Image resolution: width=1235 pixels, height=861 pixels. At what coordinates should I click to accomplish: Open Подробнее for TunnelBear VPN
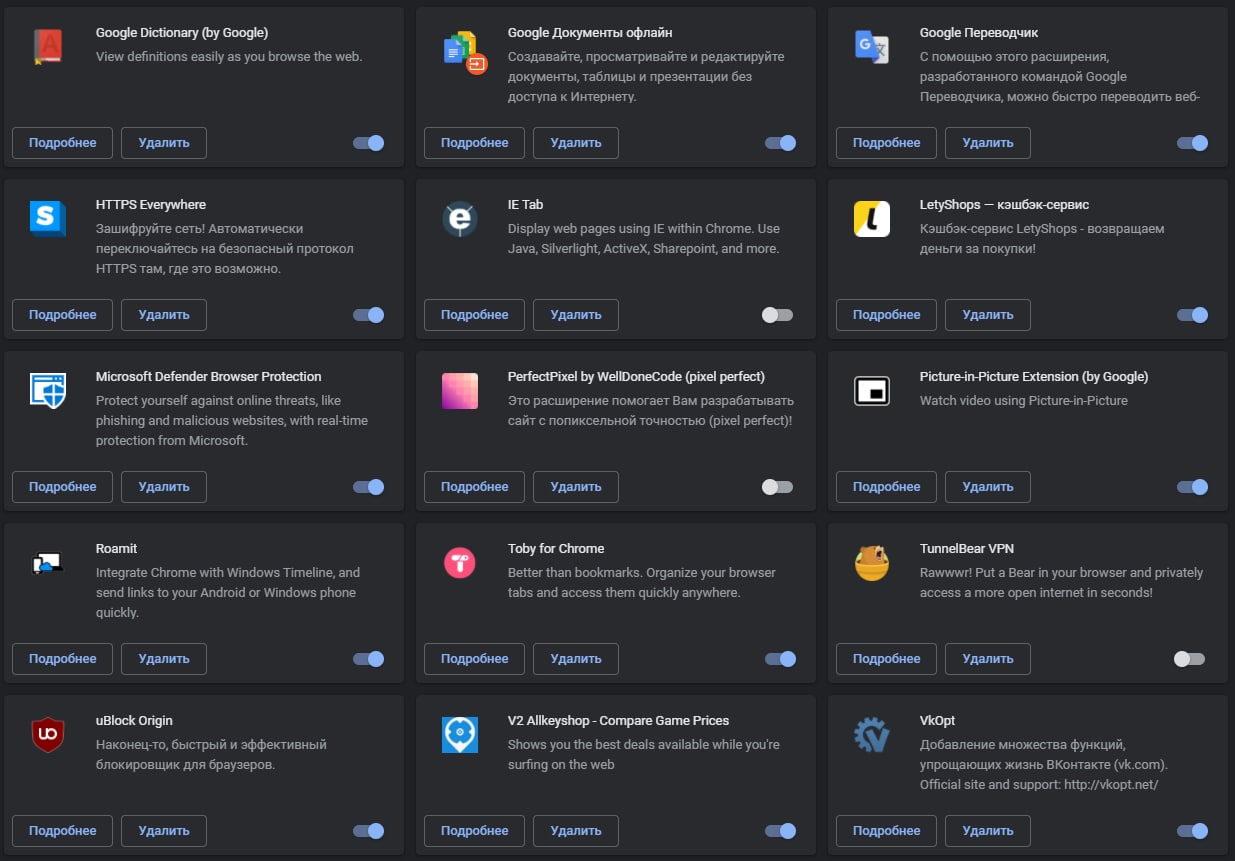click(x=887, y=659)
